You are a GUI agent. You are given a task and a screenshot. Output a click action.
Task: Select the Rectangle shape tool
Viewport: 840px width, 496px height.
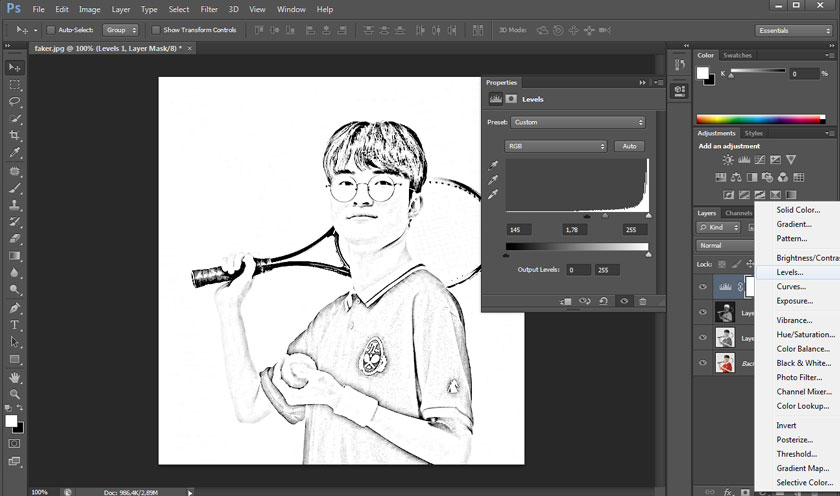tap(14, 359)
